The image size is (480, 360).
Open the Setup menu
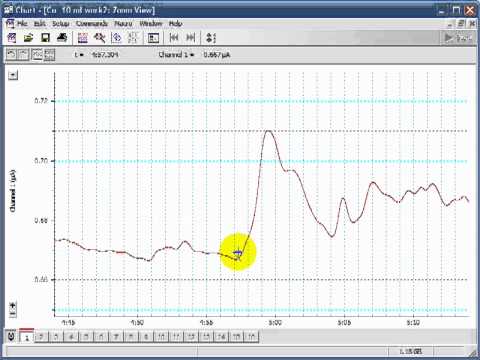coord(61,23)
